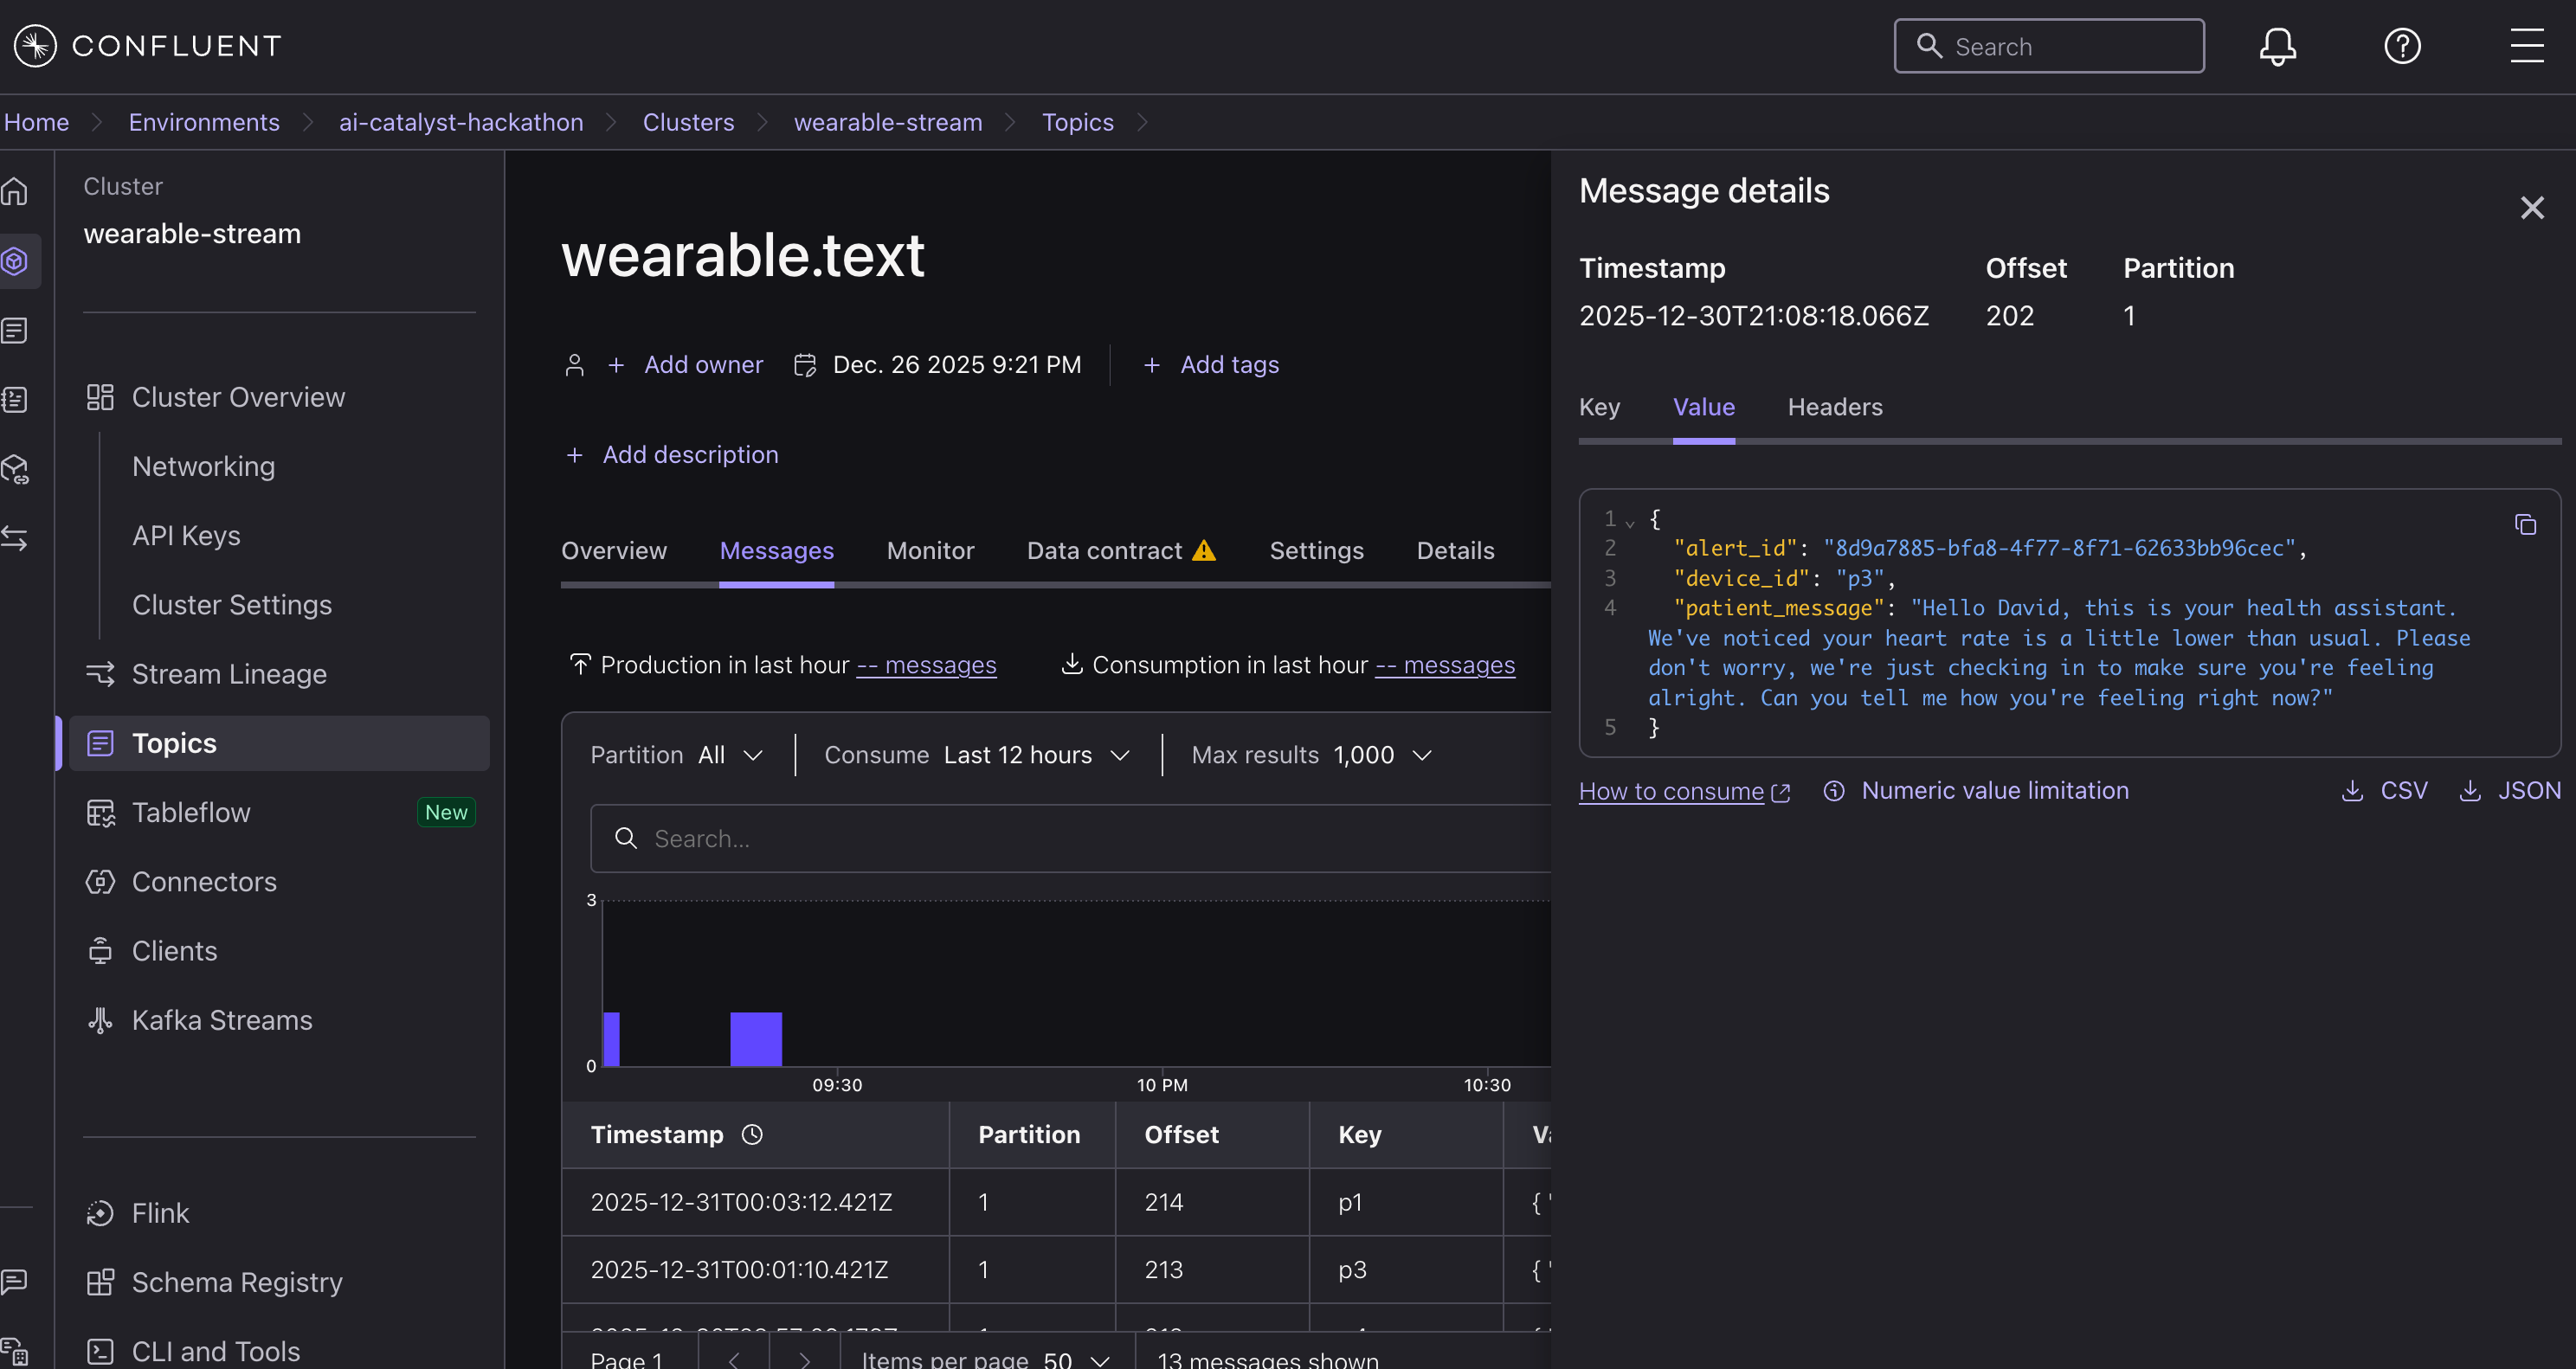Copy the message value with the copy icon
Image resolution: width=2576 pixels, height=1369 pixels.
2525,525
